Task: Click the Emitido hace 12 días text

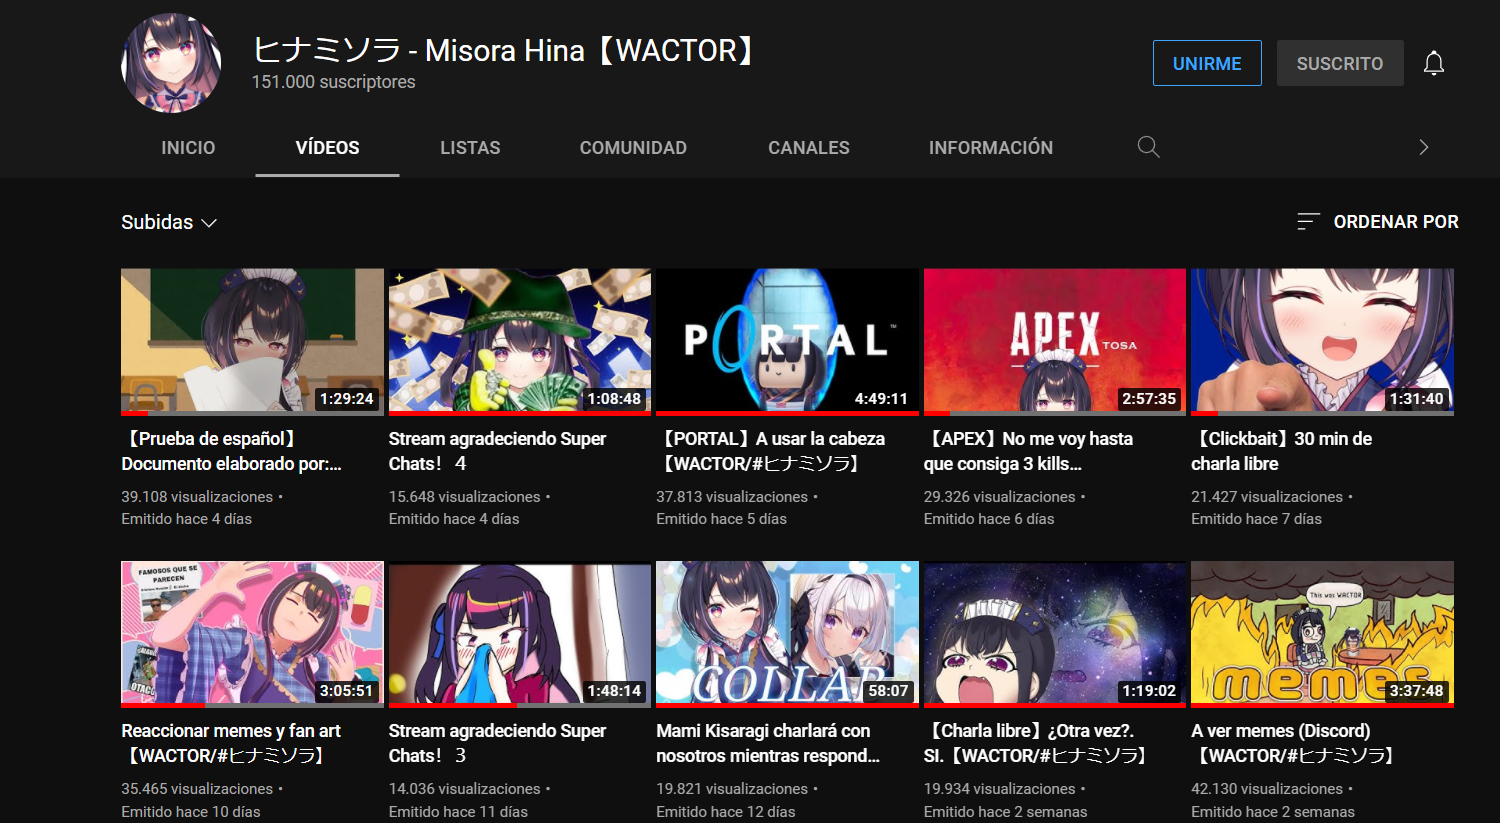Action: coord(726,812)
